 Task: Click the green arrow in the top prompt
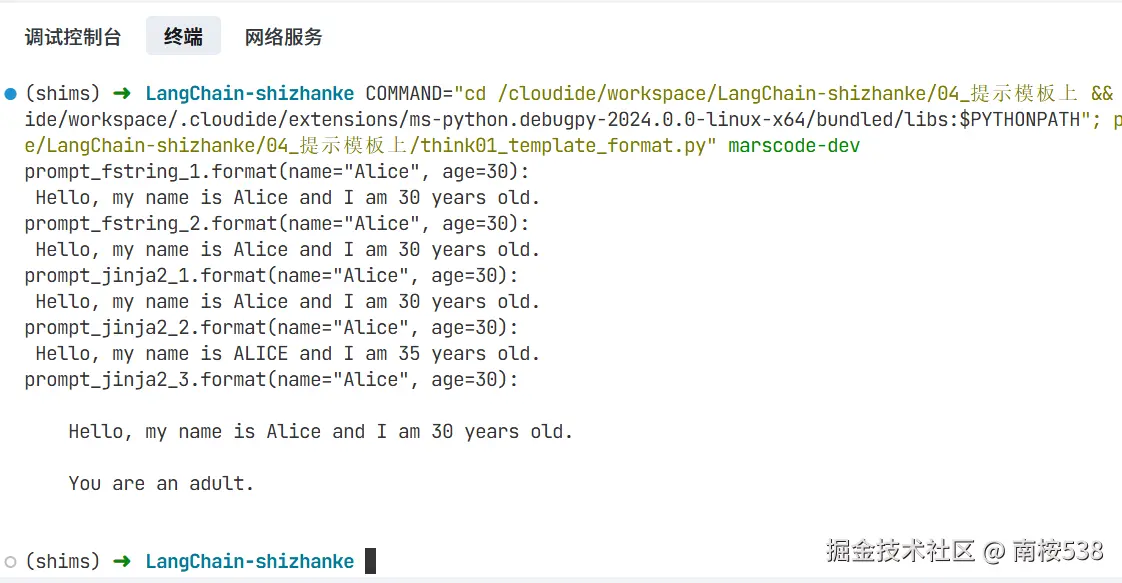[x=120, y=93]
